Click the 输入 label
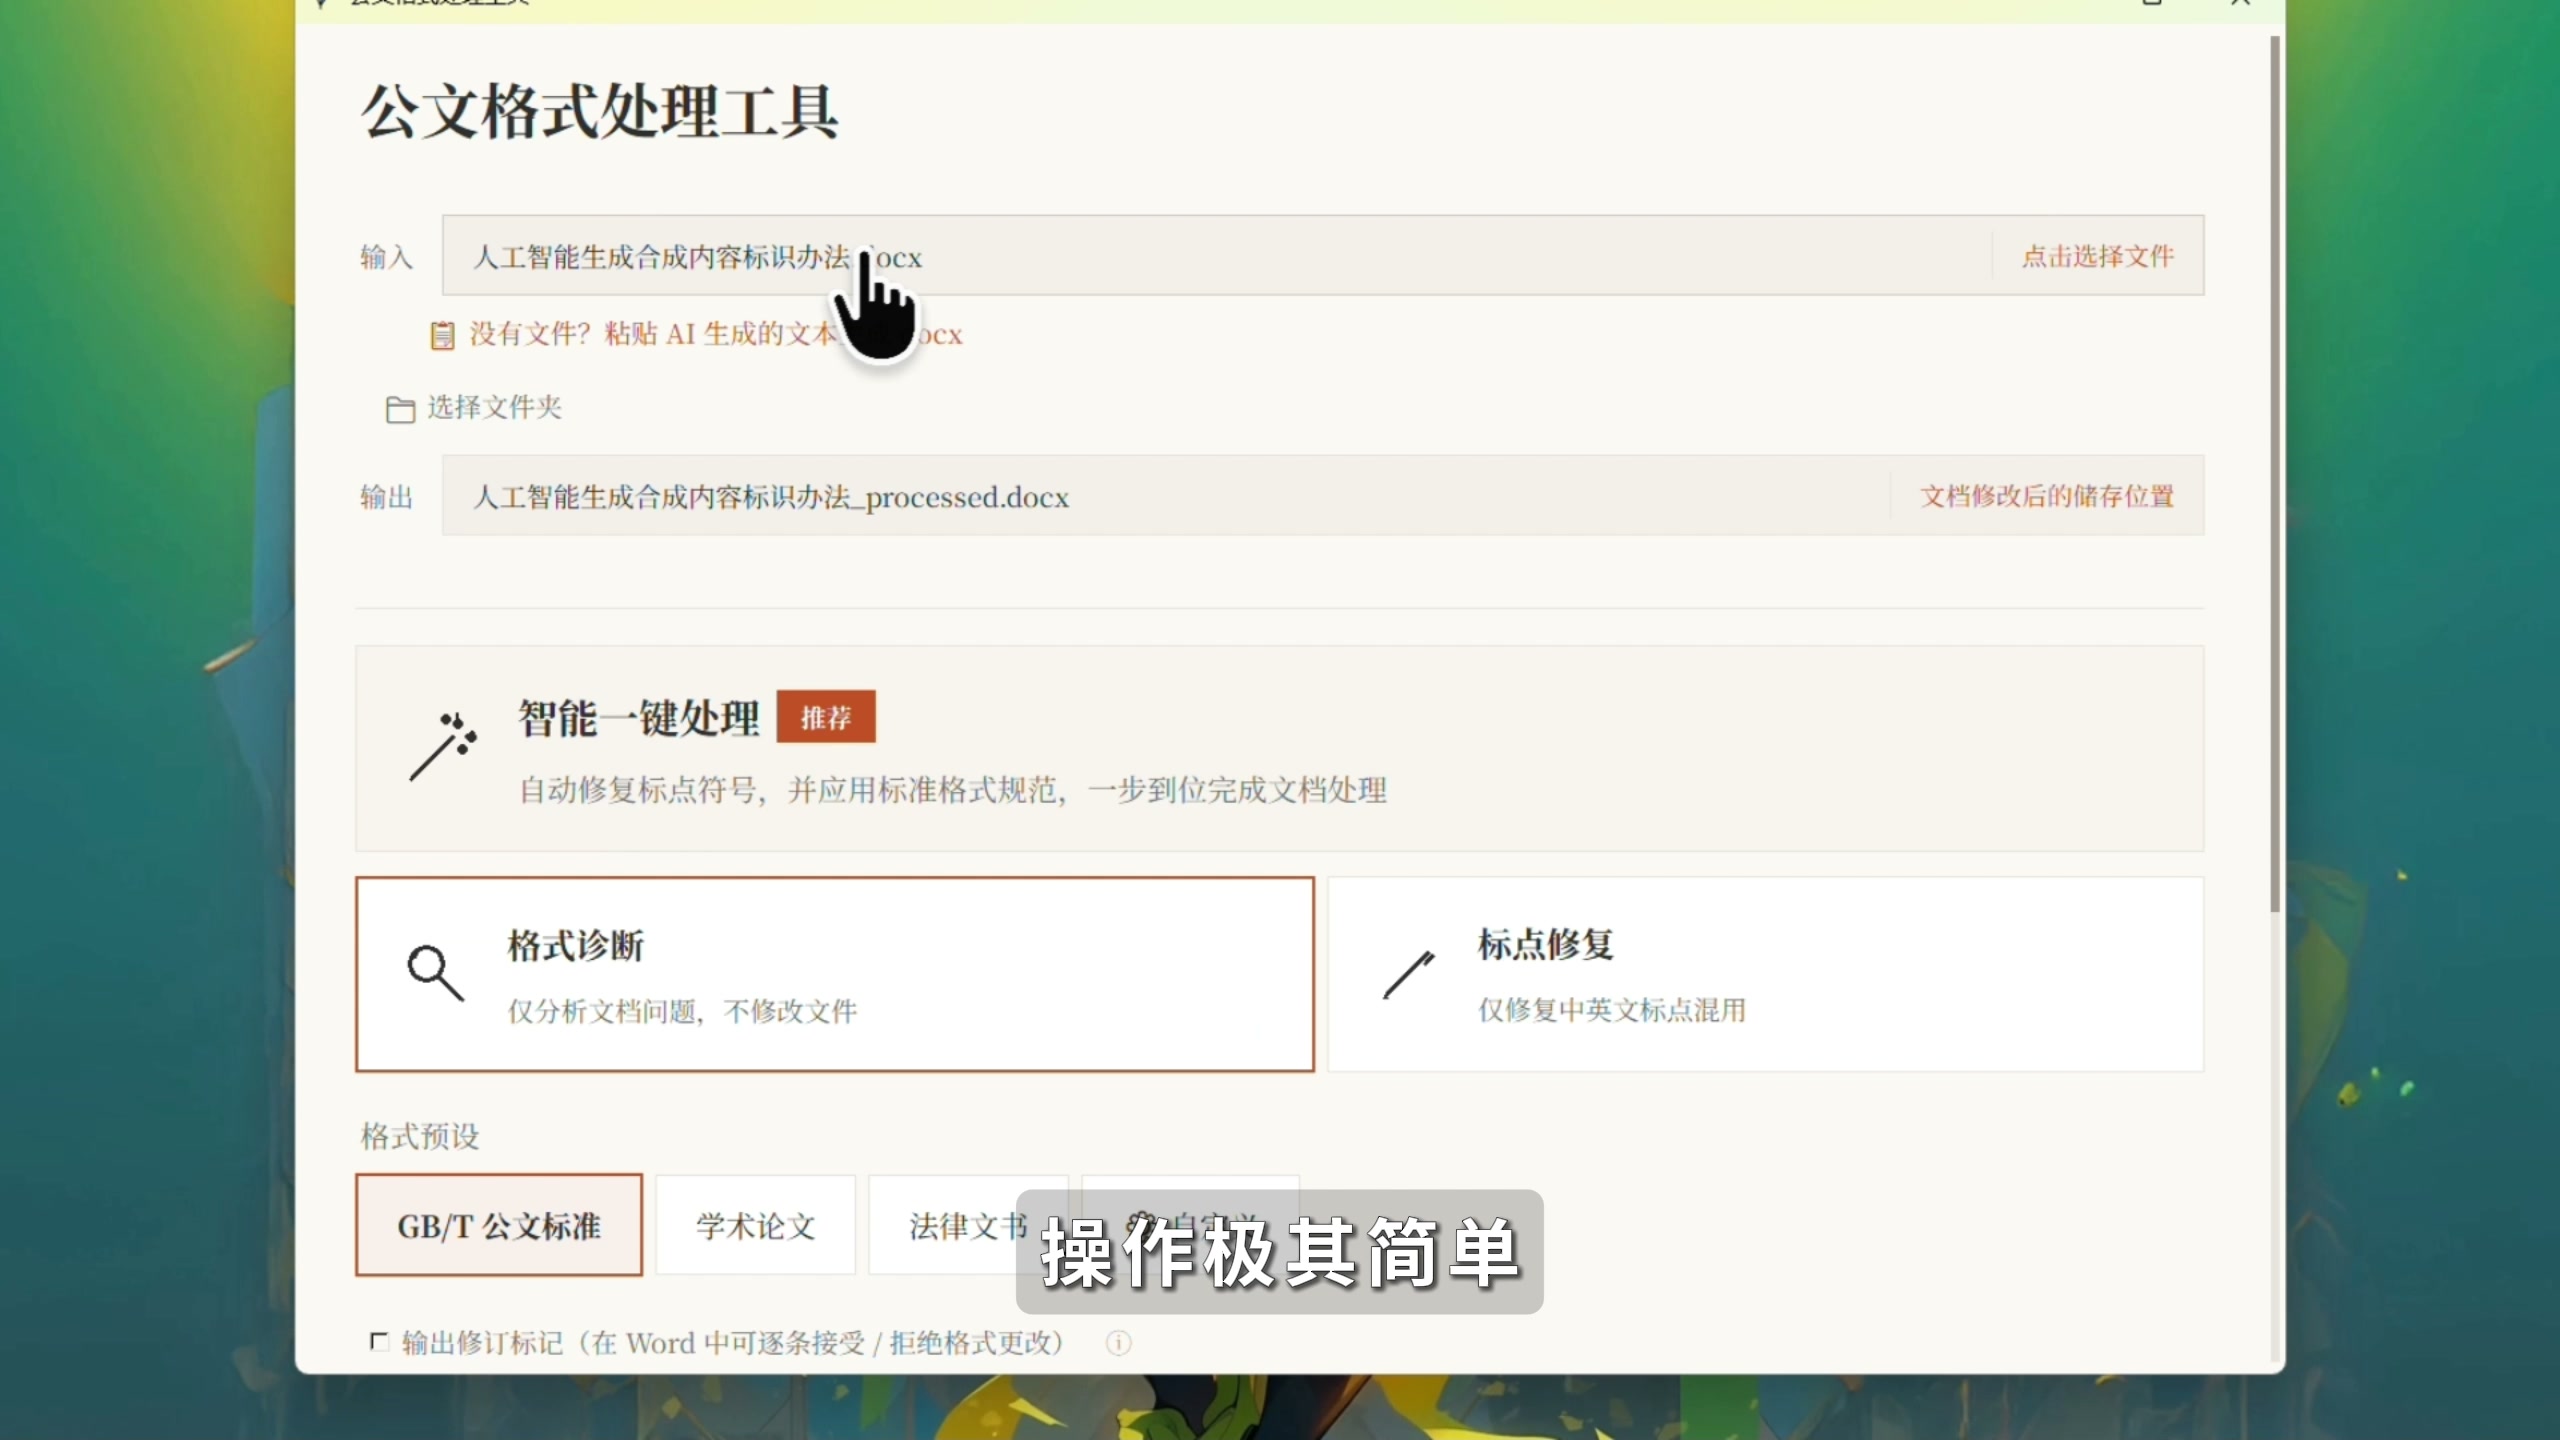 click(x=386, y=257)
